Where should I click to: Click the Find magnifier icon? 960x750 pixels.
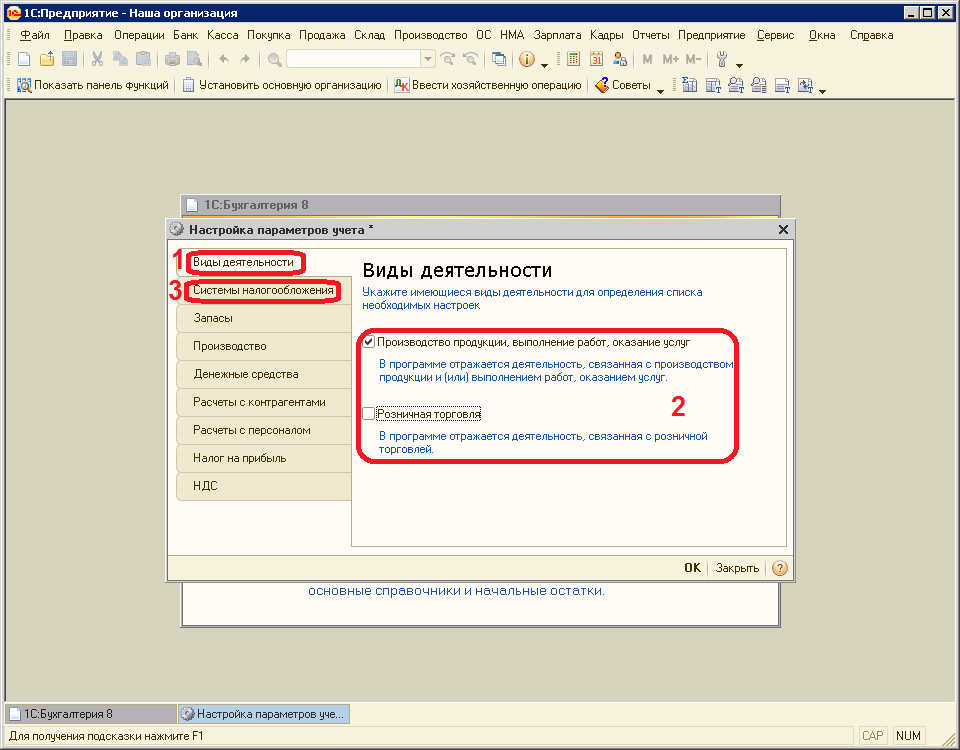(275, 59)
